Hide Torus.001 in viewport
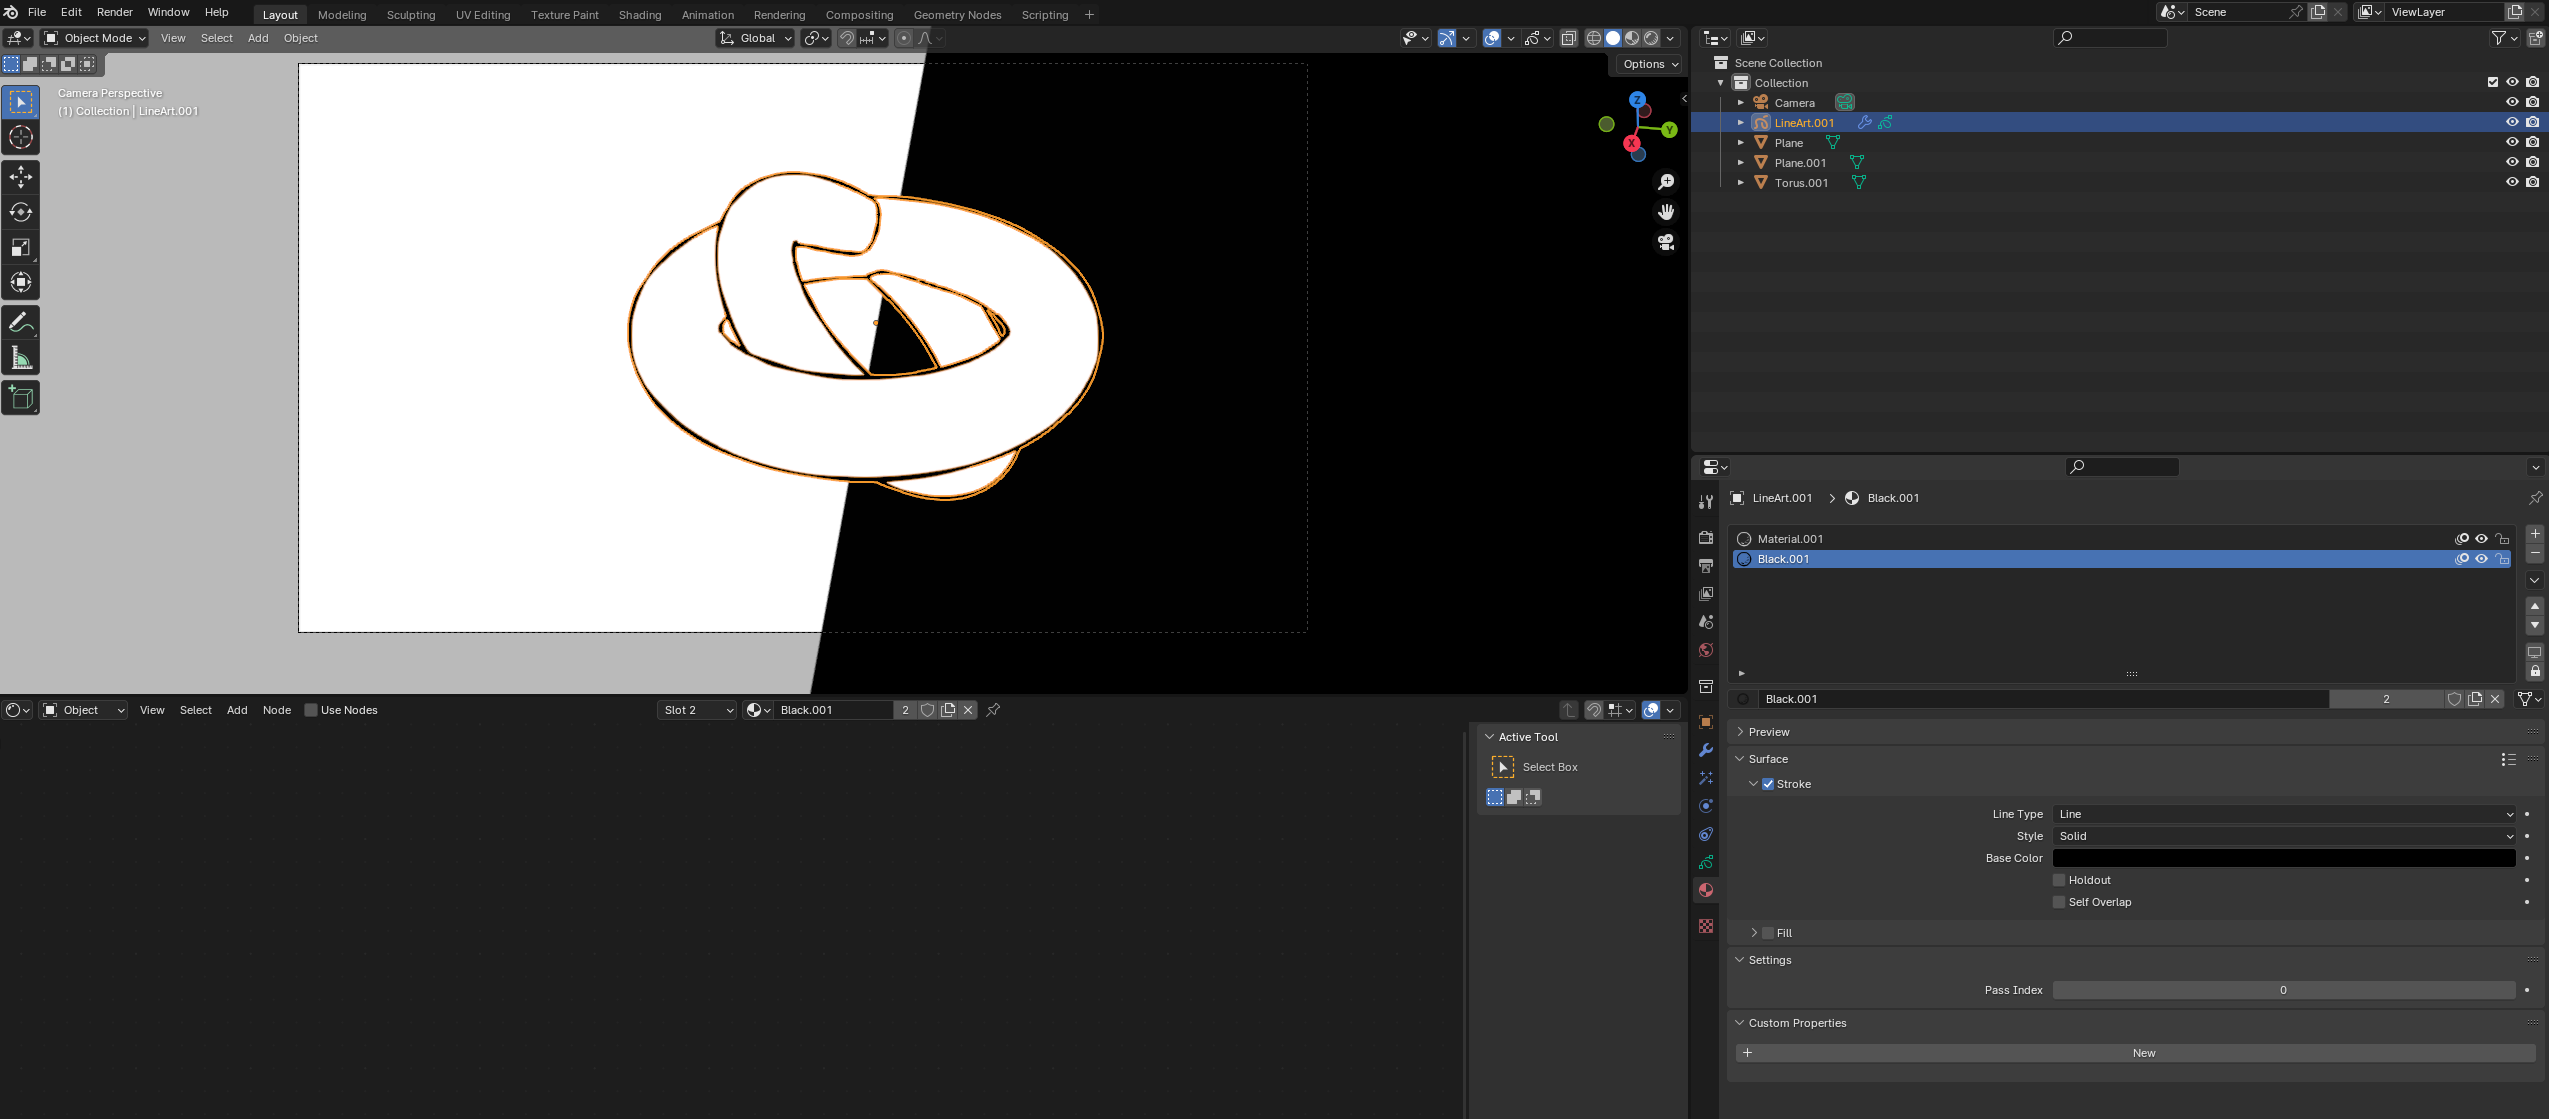 pos(2512,182)
